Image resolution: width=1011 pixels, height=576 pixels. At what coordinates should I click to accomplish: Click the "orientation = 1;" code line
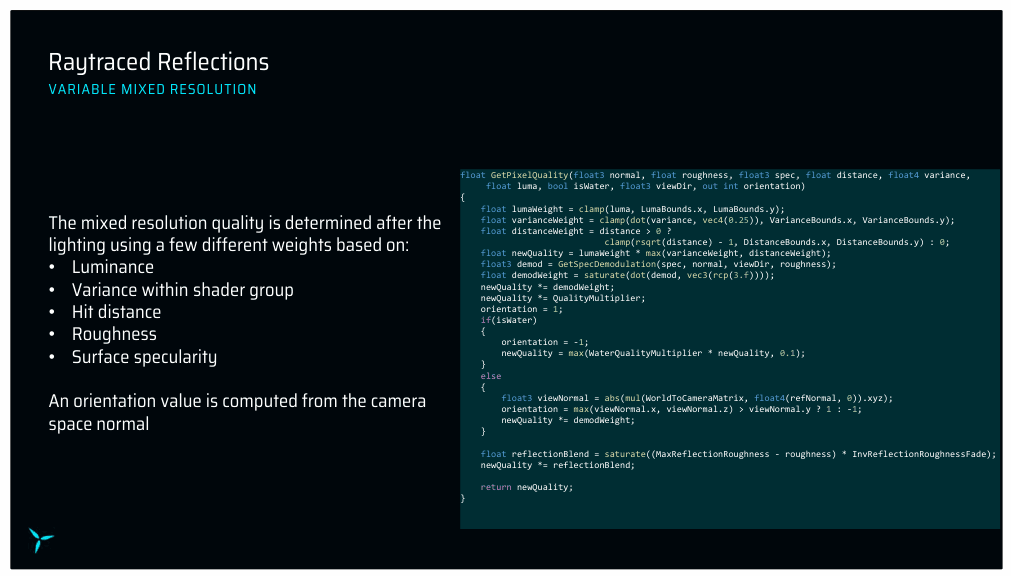click(522, 309)
